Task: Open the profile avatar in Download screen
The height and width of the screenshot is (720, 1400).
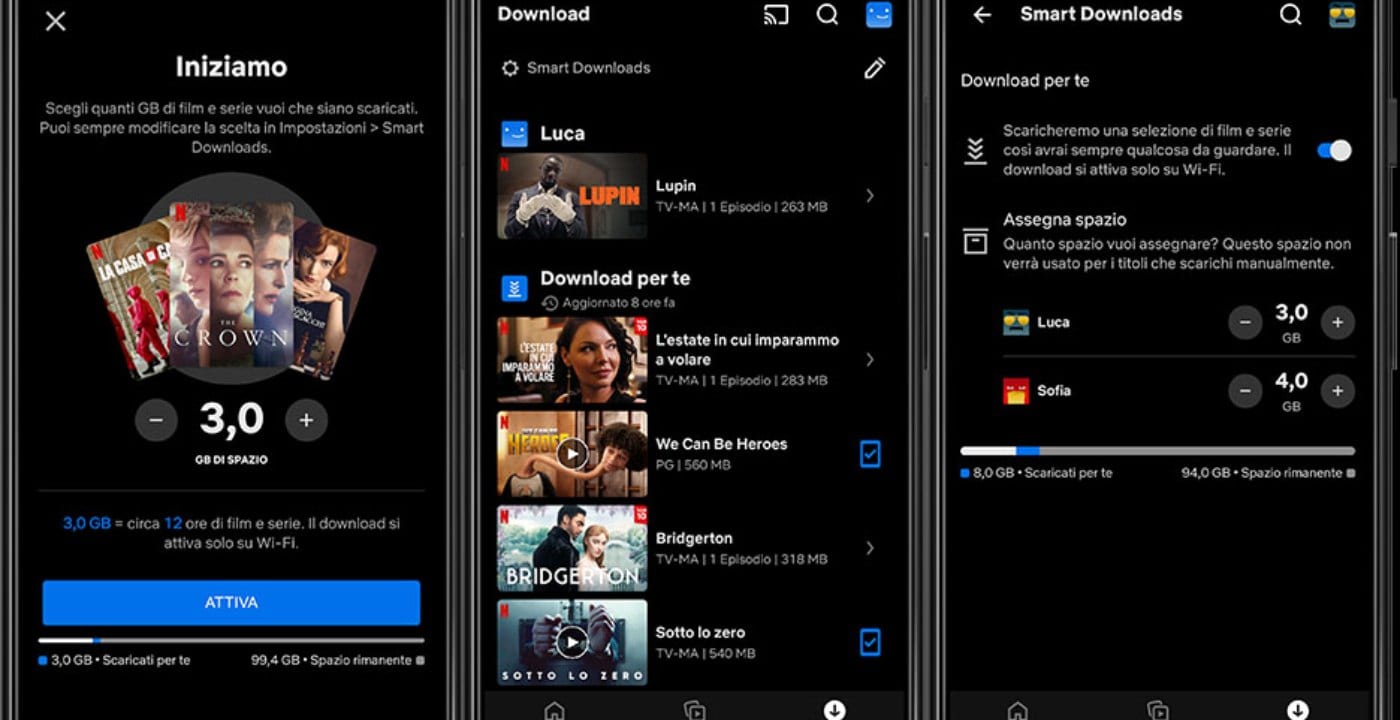Action: [878, 14]
